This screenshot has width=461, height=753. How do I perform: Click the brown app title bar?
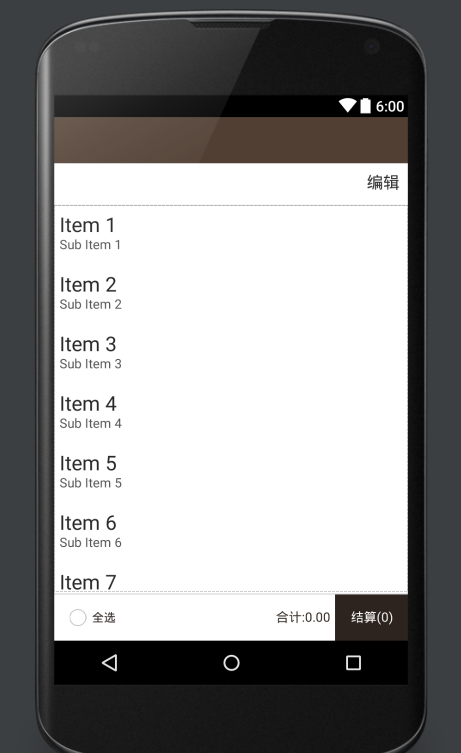click(231, 140)
